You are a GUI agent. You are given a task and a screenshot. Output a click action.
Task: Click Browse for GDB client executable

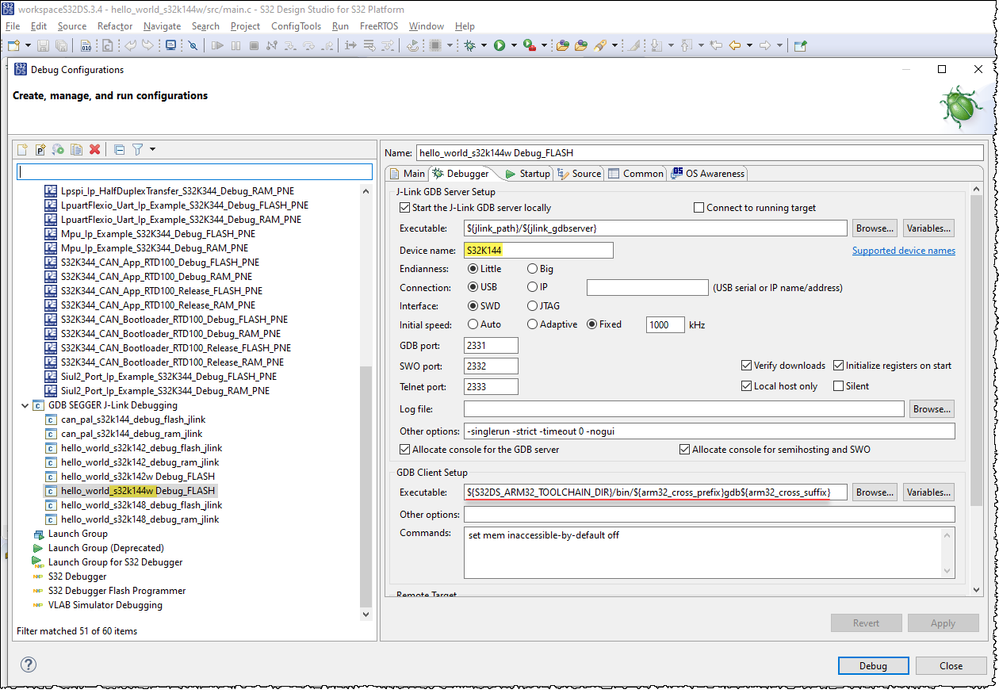(875, 492)
